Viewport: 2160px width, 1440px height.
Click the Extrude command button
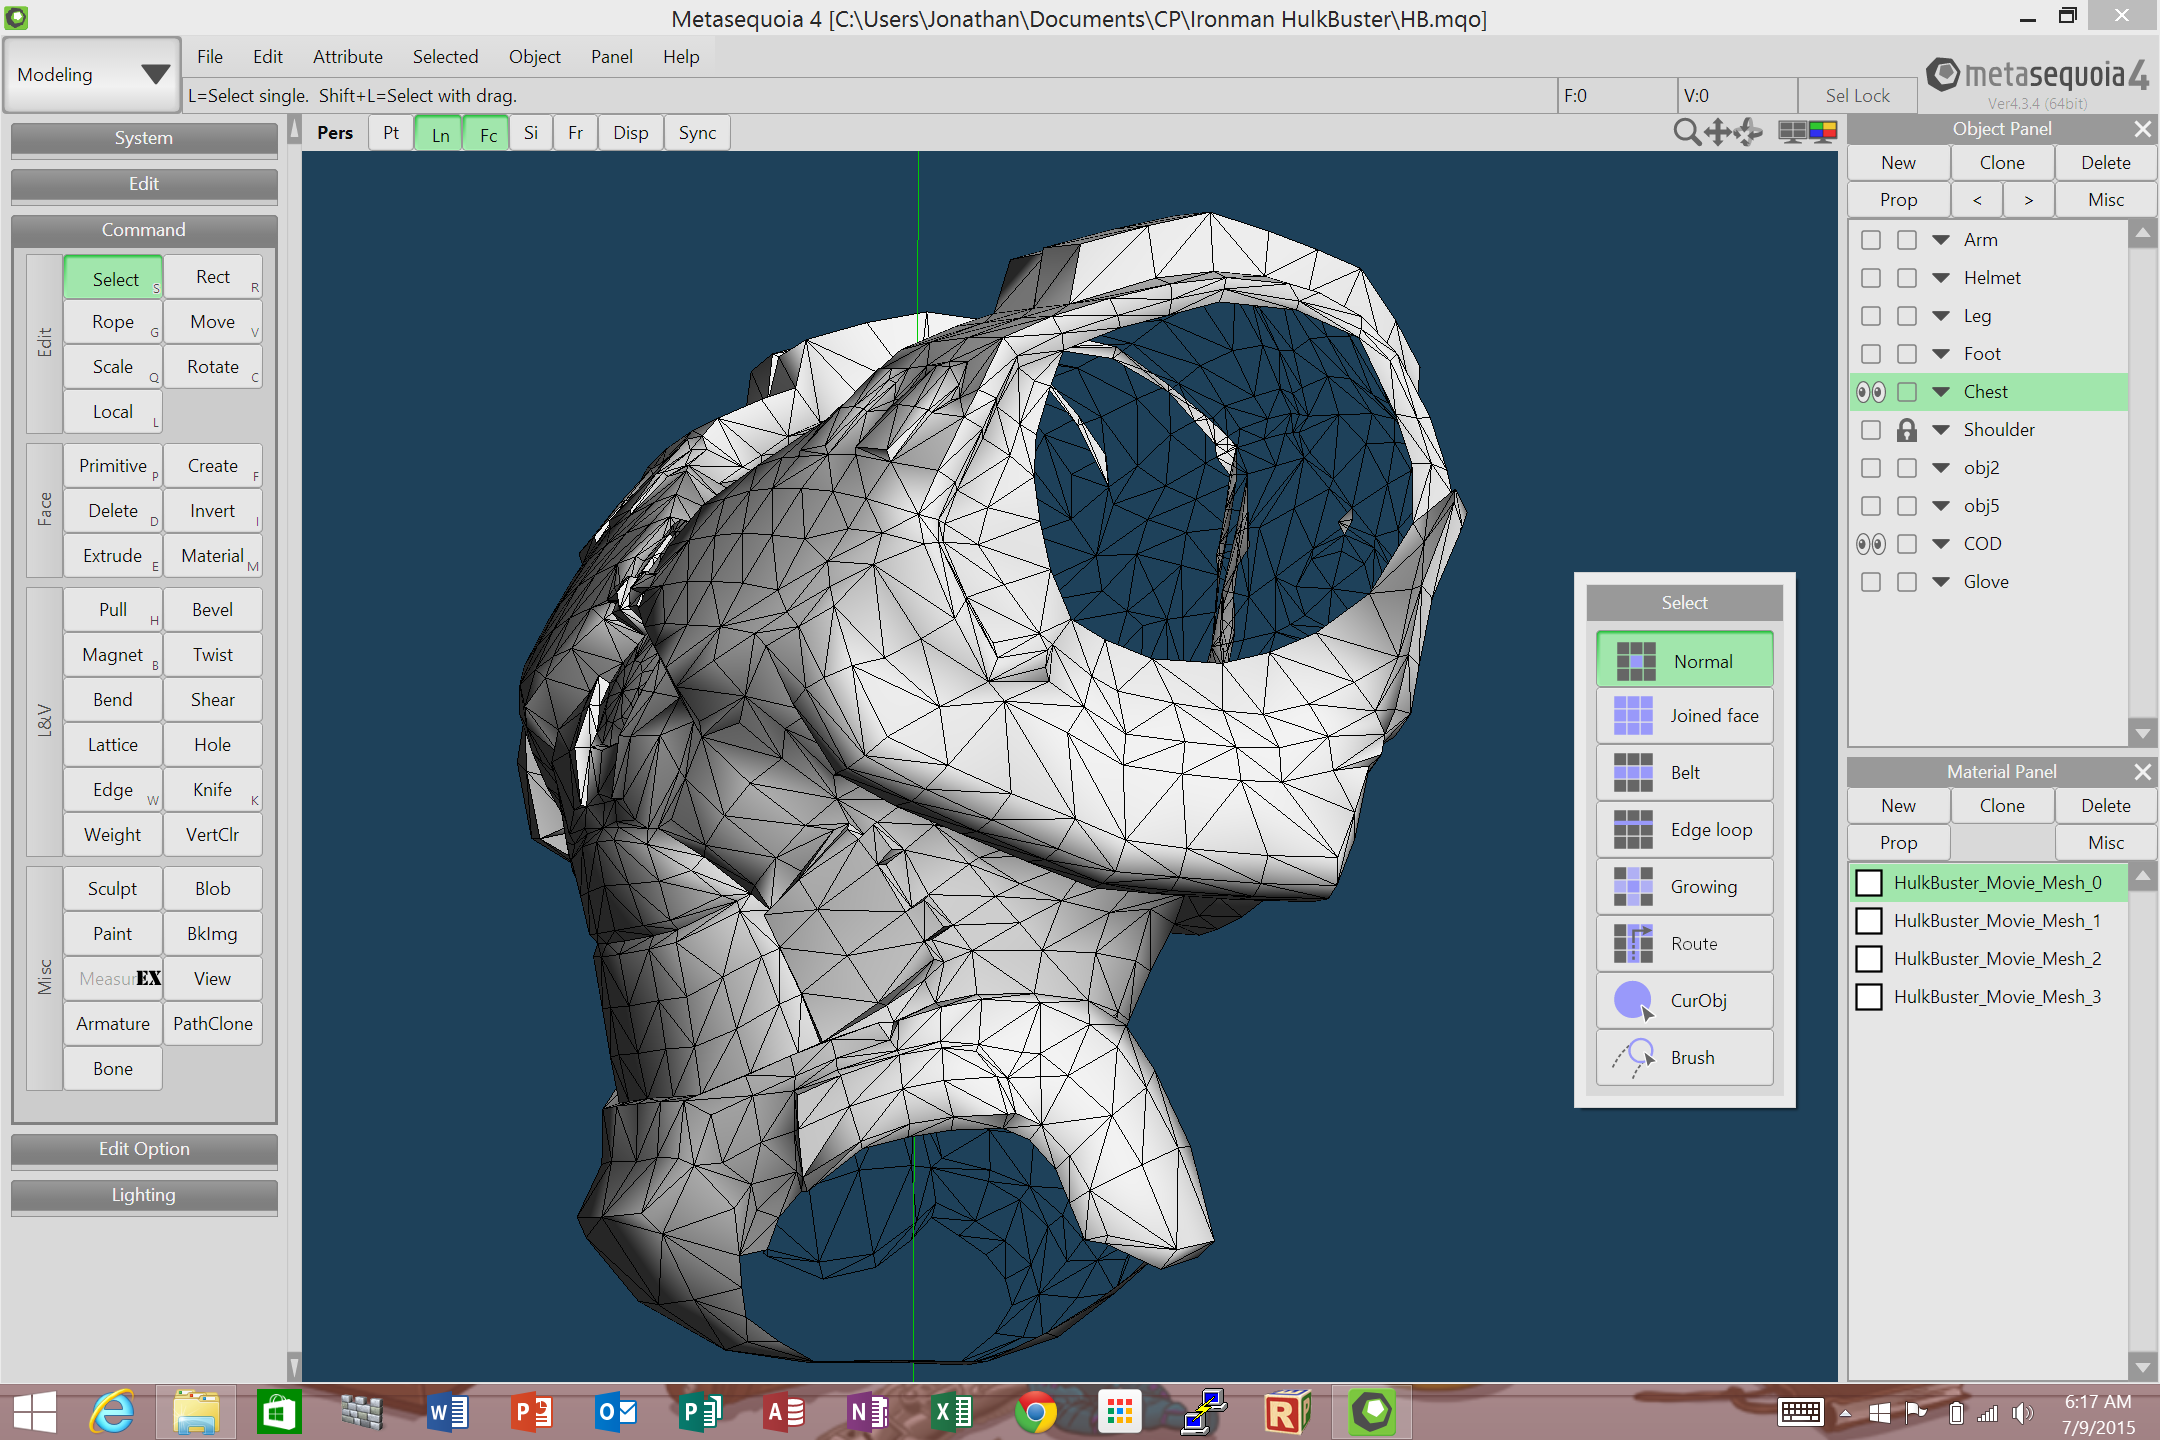113,556
